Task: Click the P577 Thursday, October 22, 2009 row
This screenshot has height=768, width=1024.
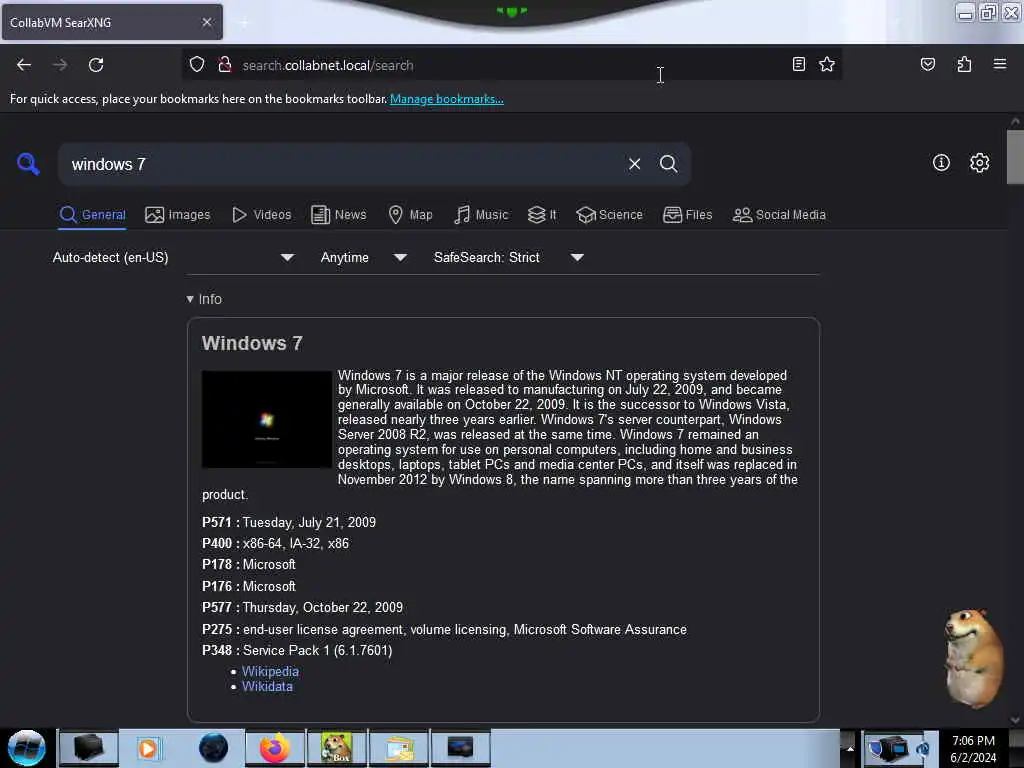Action: [x=302, y=607]
